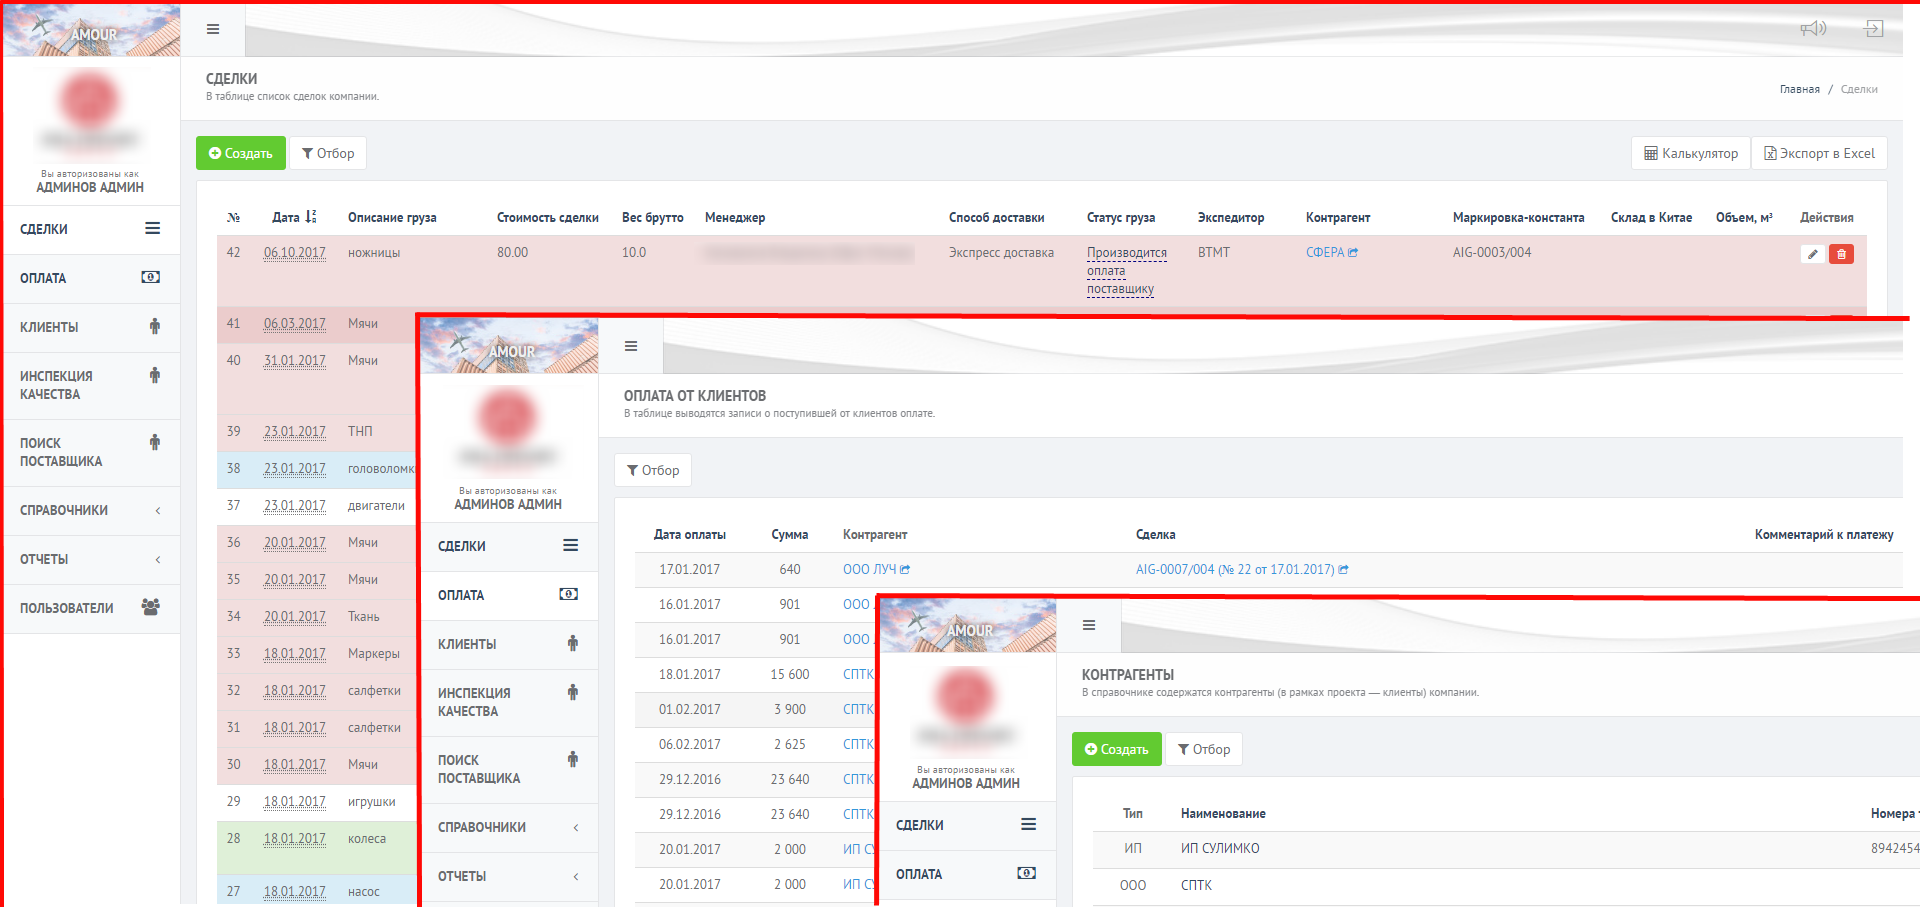
Task: Expand СПРАВОЧНИКИ in the second overlay sidebar
Action: point(509,827)
